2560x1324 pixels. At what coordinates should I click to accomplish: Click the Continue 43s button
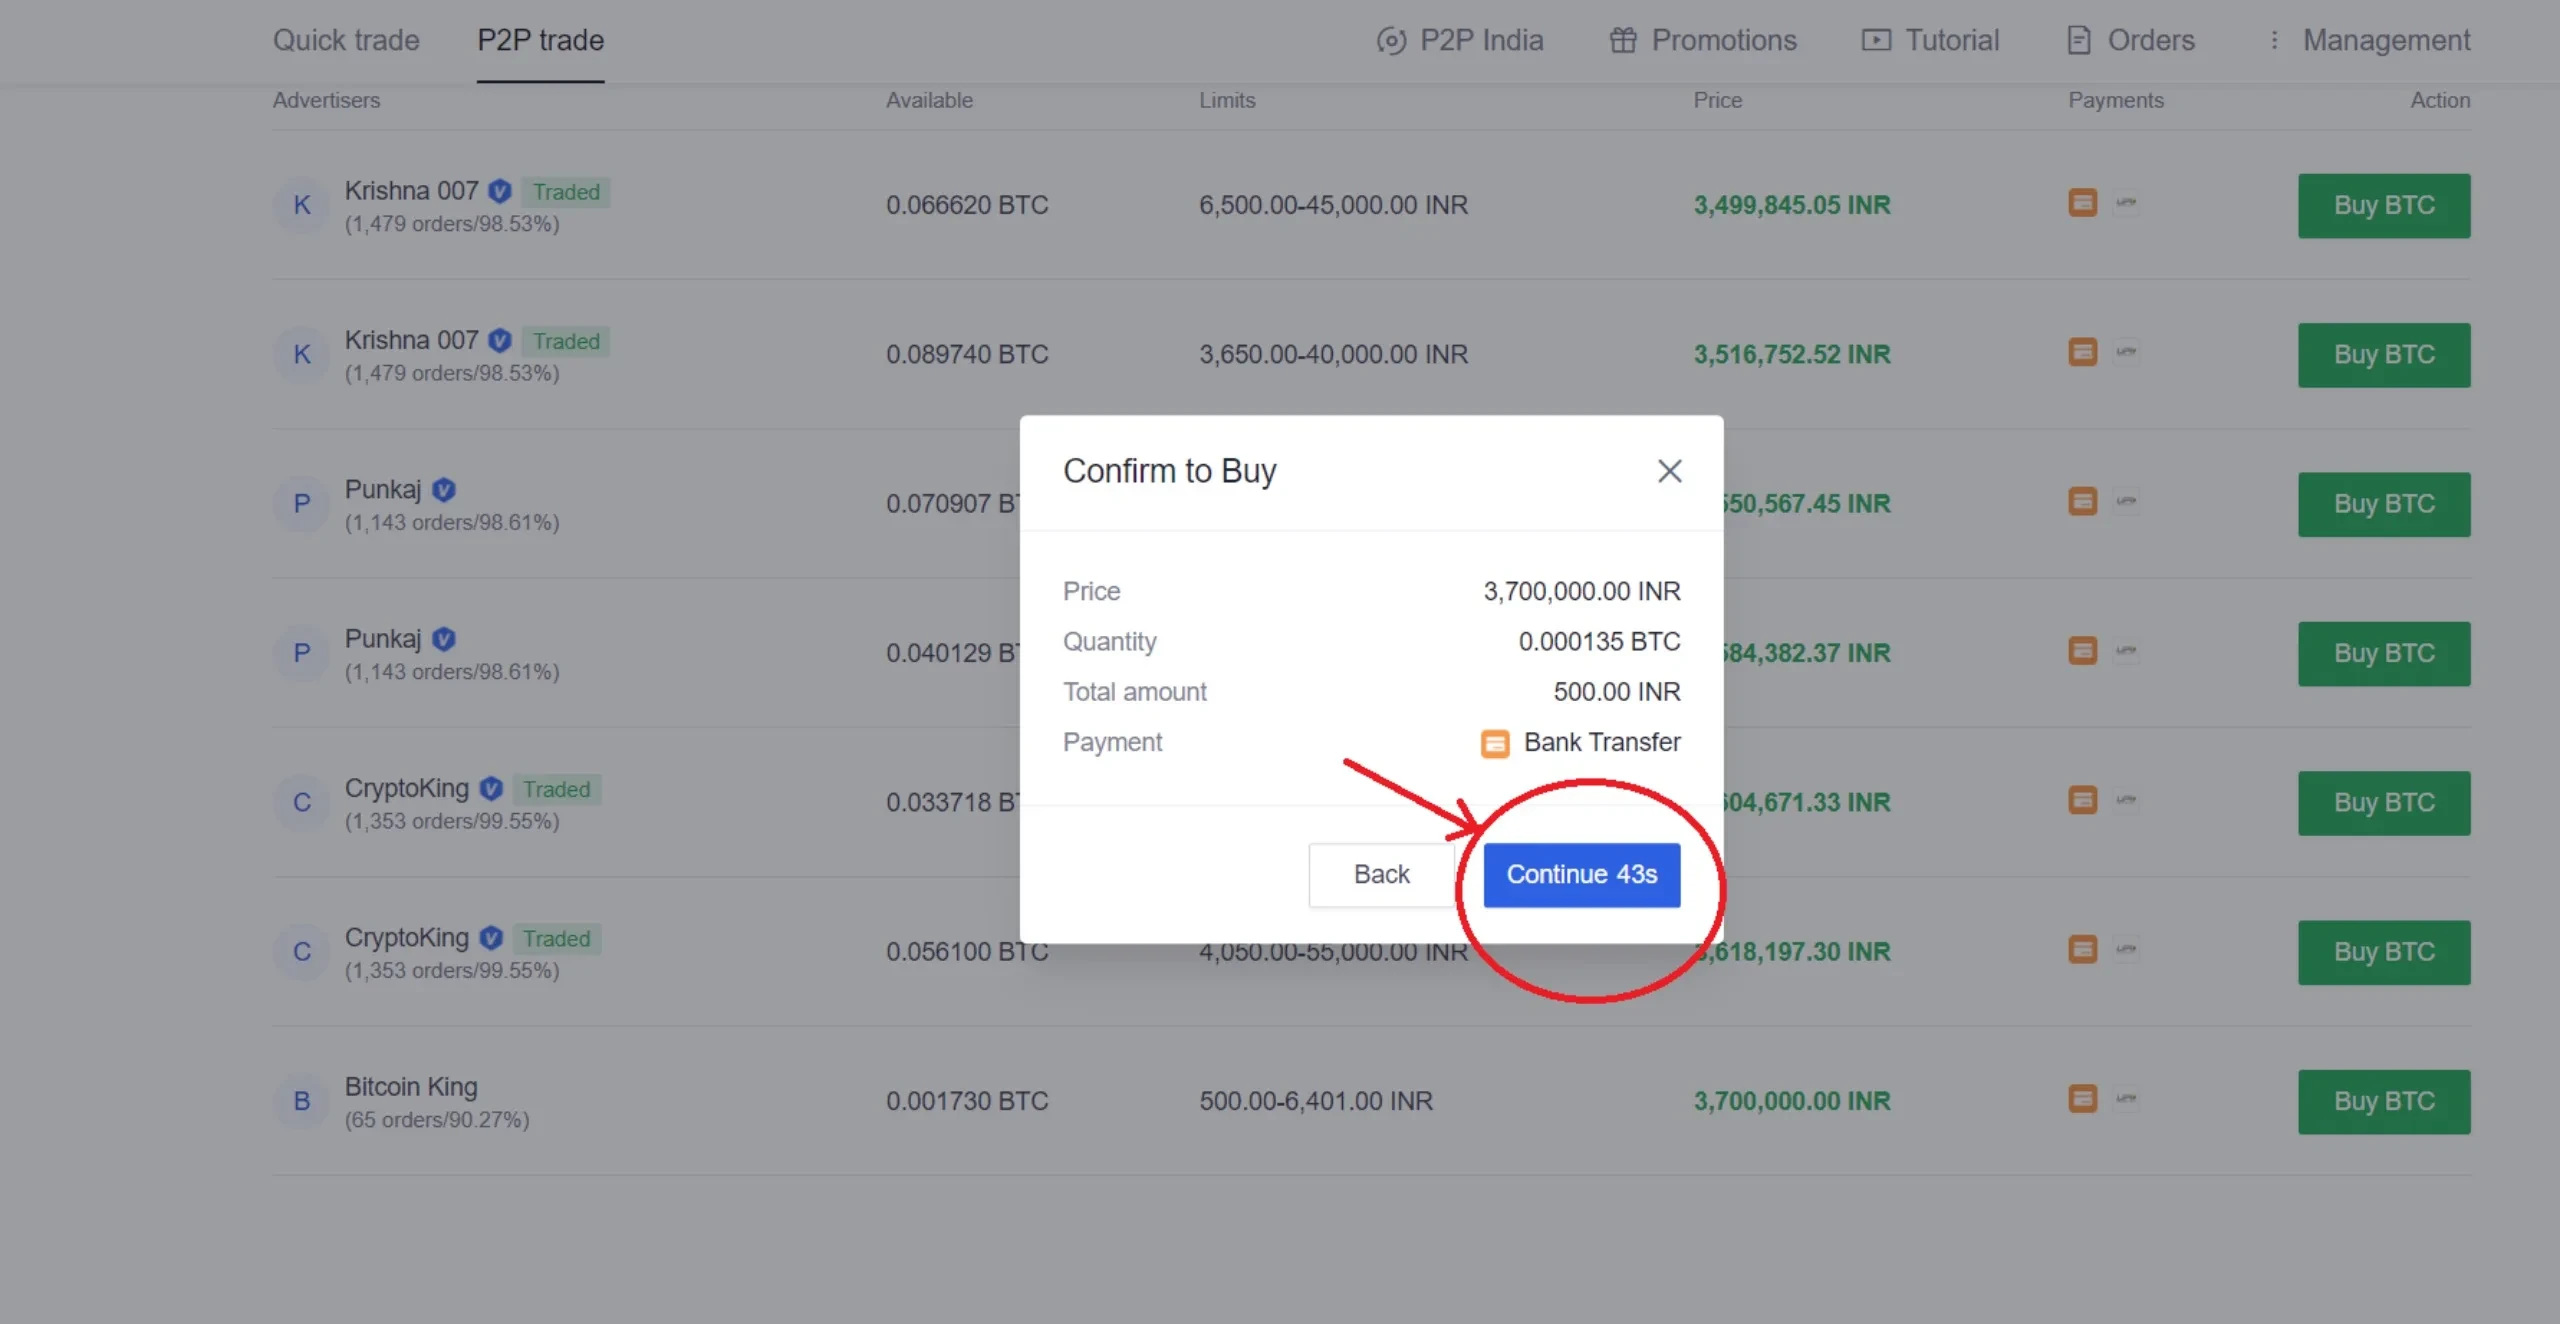pos(1581,875)
